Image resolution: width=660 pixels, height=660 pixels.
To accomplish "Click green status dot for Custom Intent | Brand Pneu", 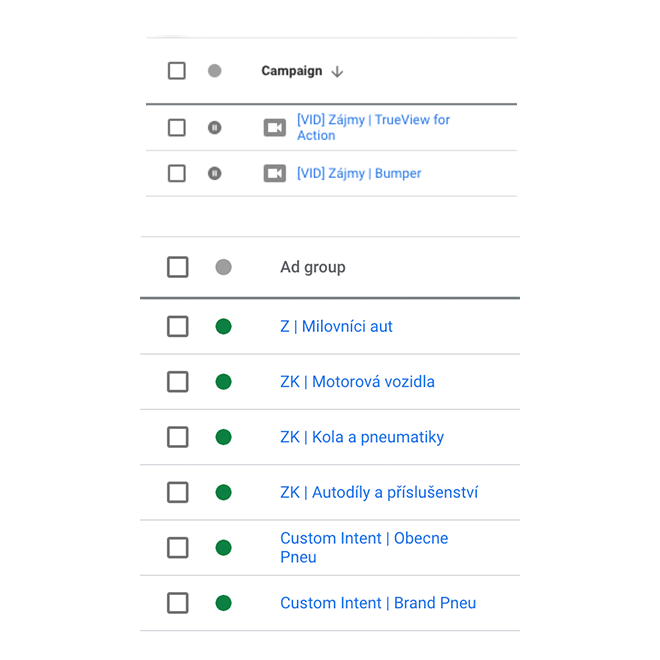I will 224,603.
